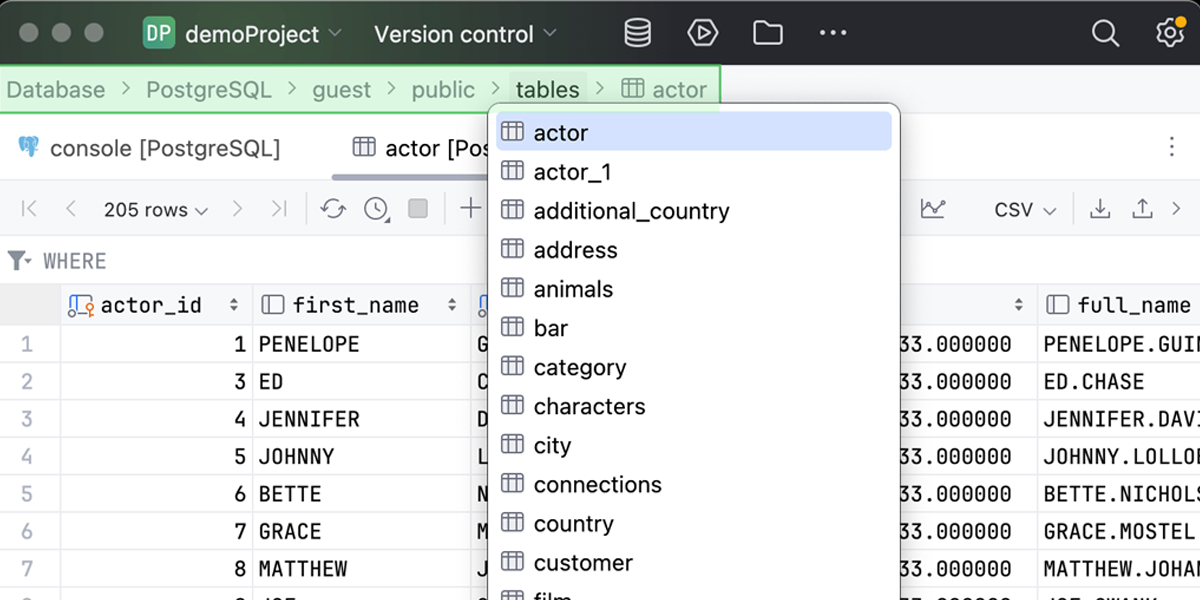Image resolution: width=1200 pixels, height=600 pixels.
Task: Select characters in the tables popup
Action: coord(694,406)
